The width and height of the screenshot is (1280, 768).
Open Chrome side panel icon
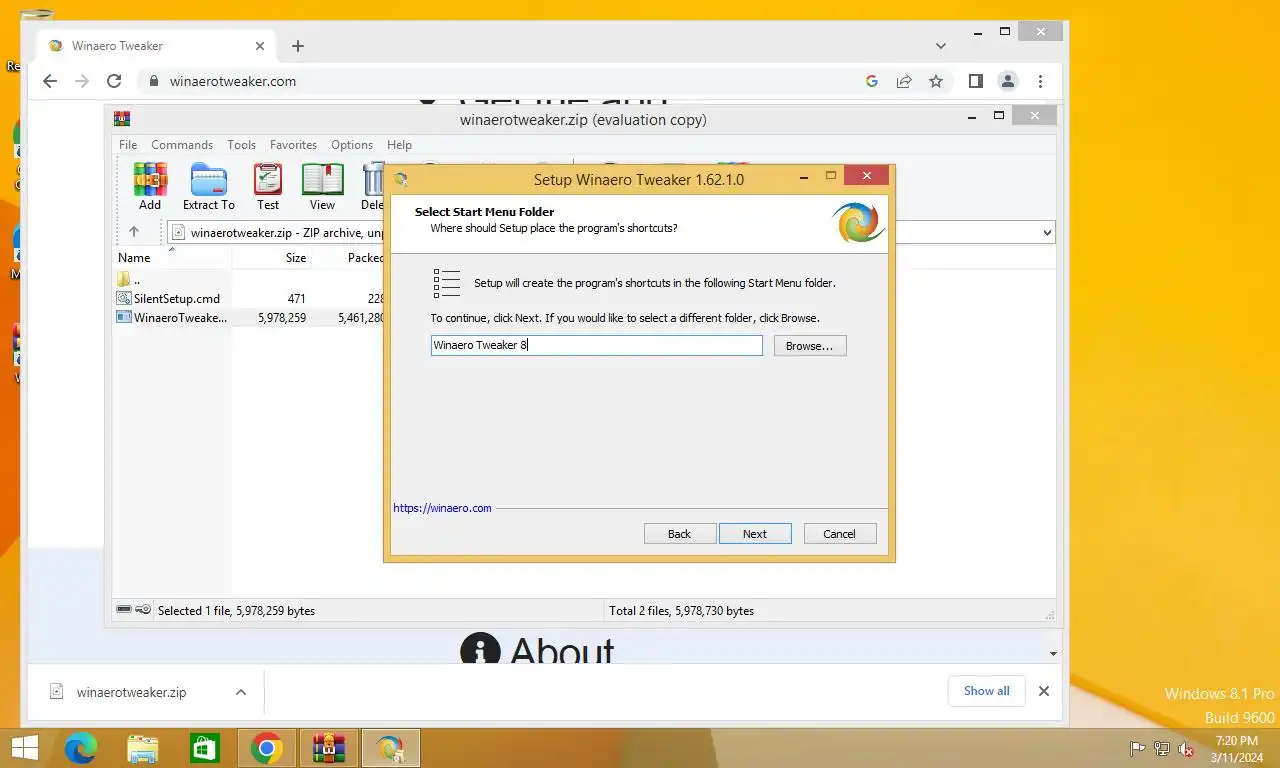pos(976,81)
